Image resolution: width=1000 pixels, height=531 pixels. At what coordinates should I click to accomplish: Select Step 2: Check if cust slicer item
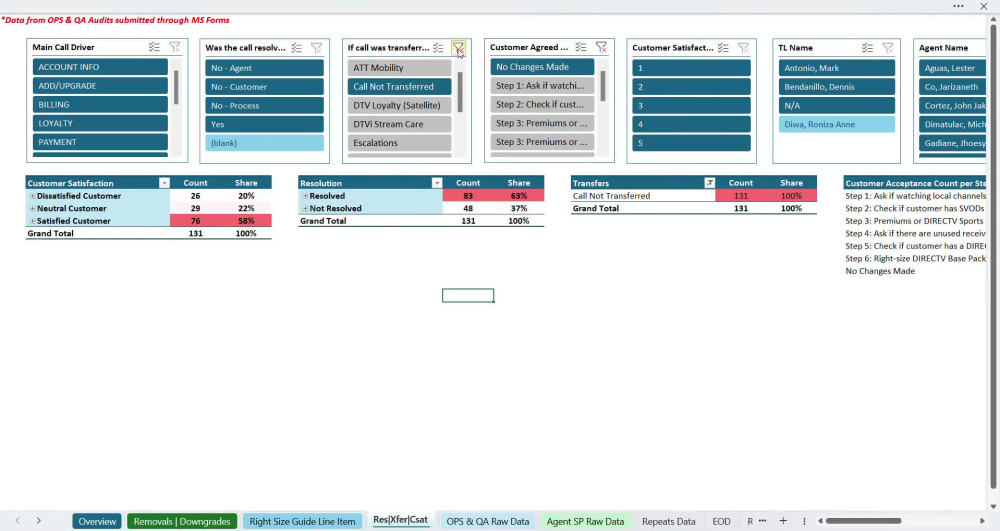tap(542, 105)
